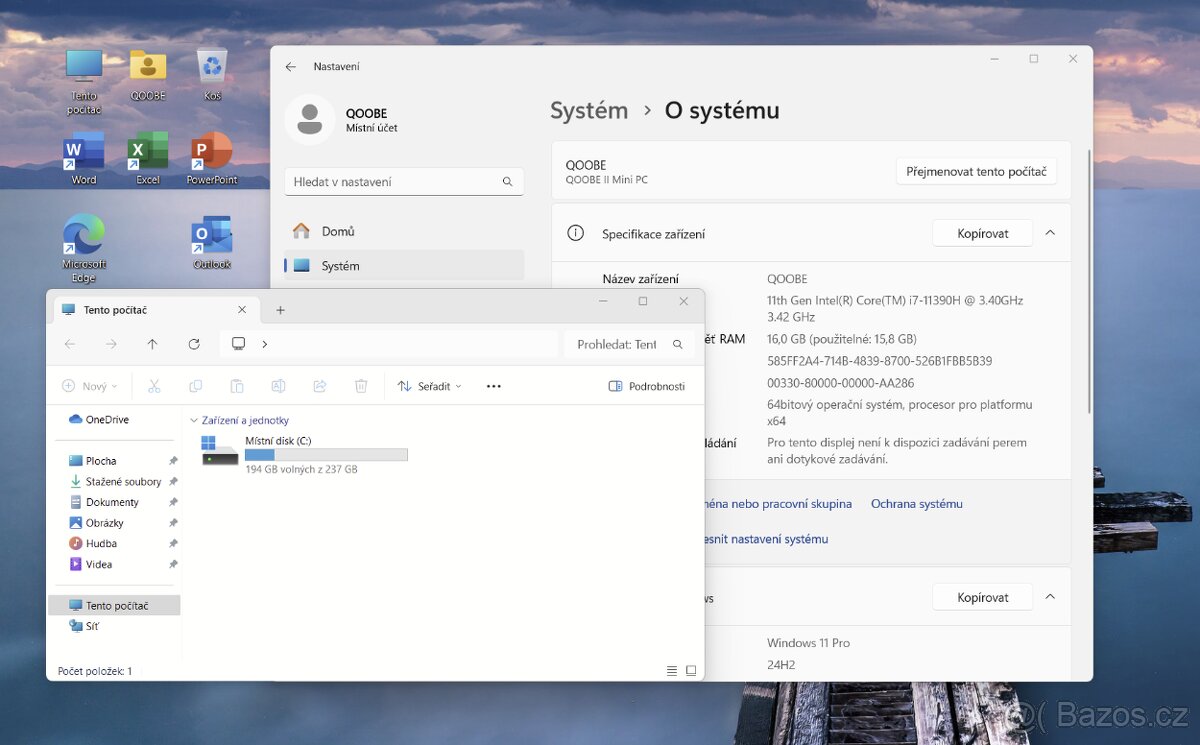Select Systém in the Settings sidebar
This screenshot has height=745, width=1200.
point(404,265)
